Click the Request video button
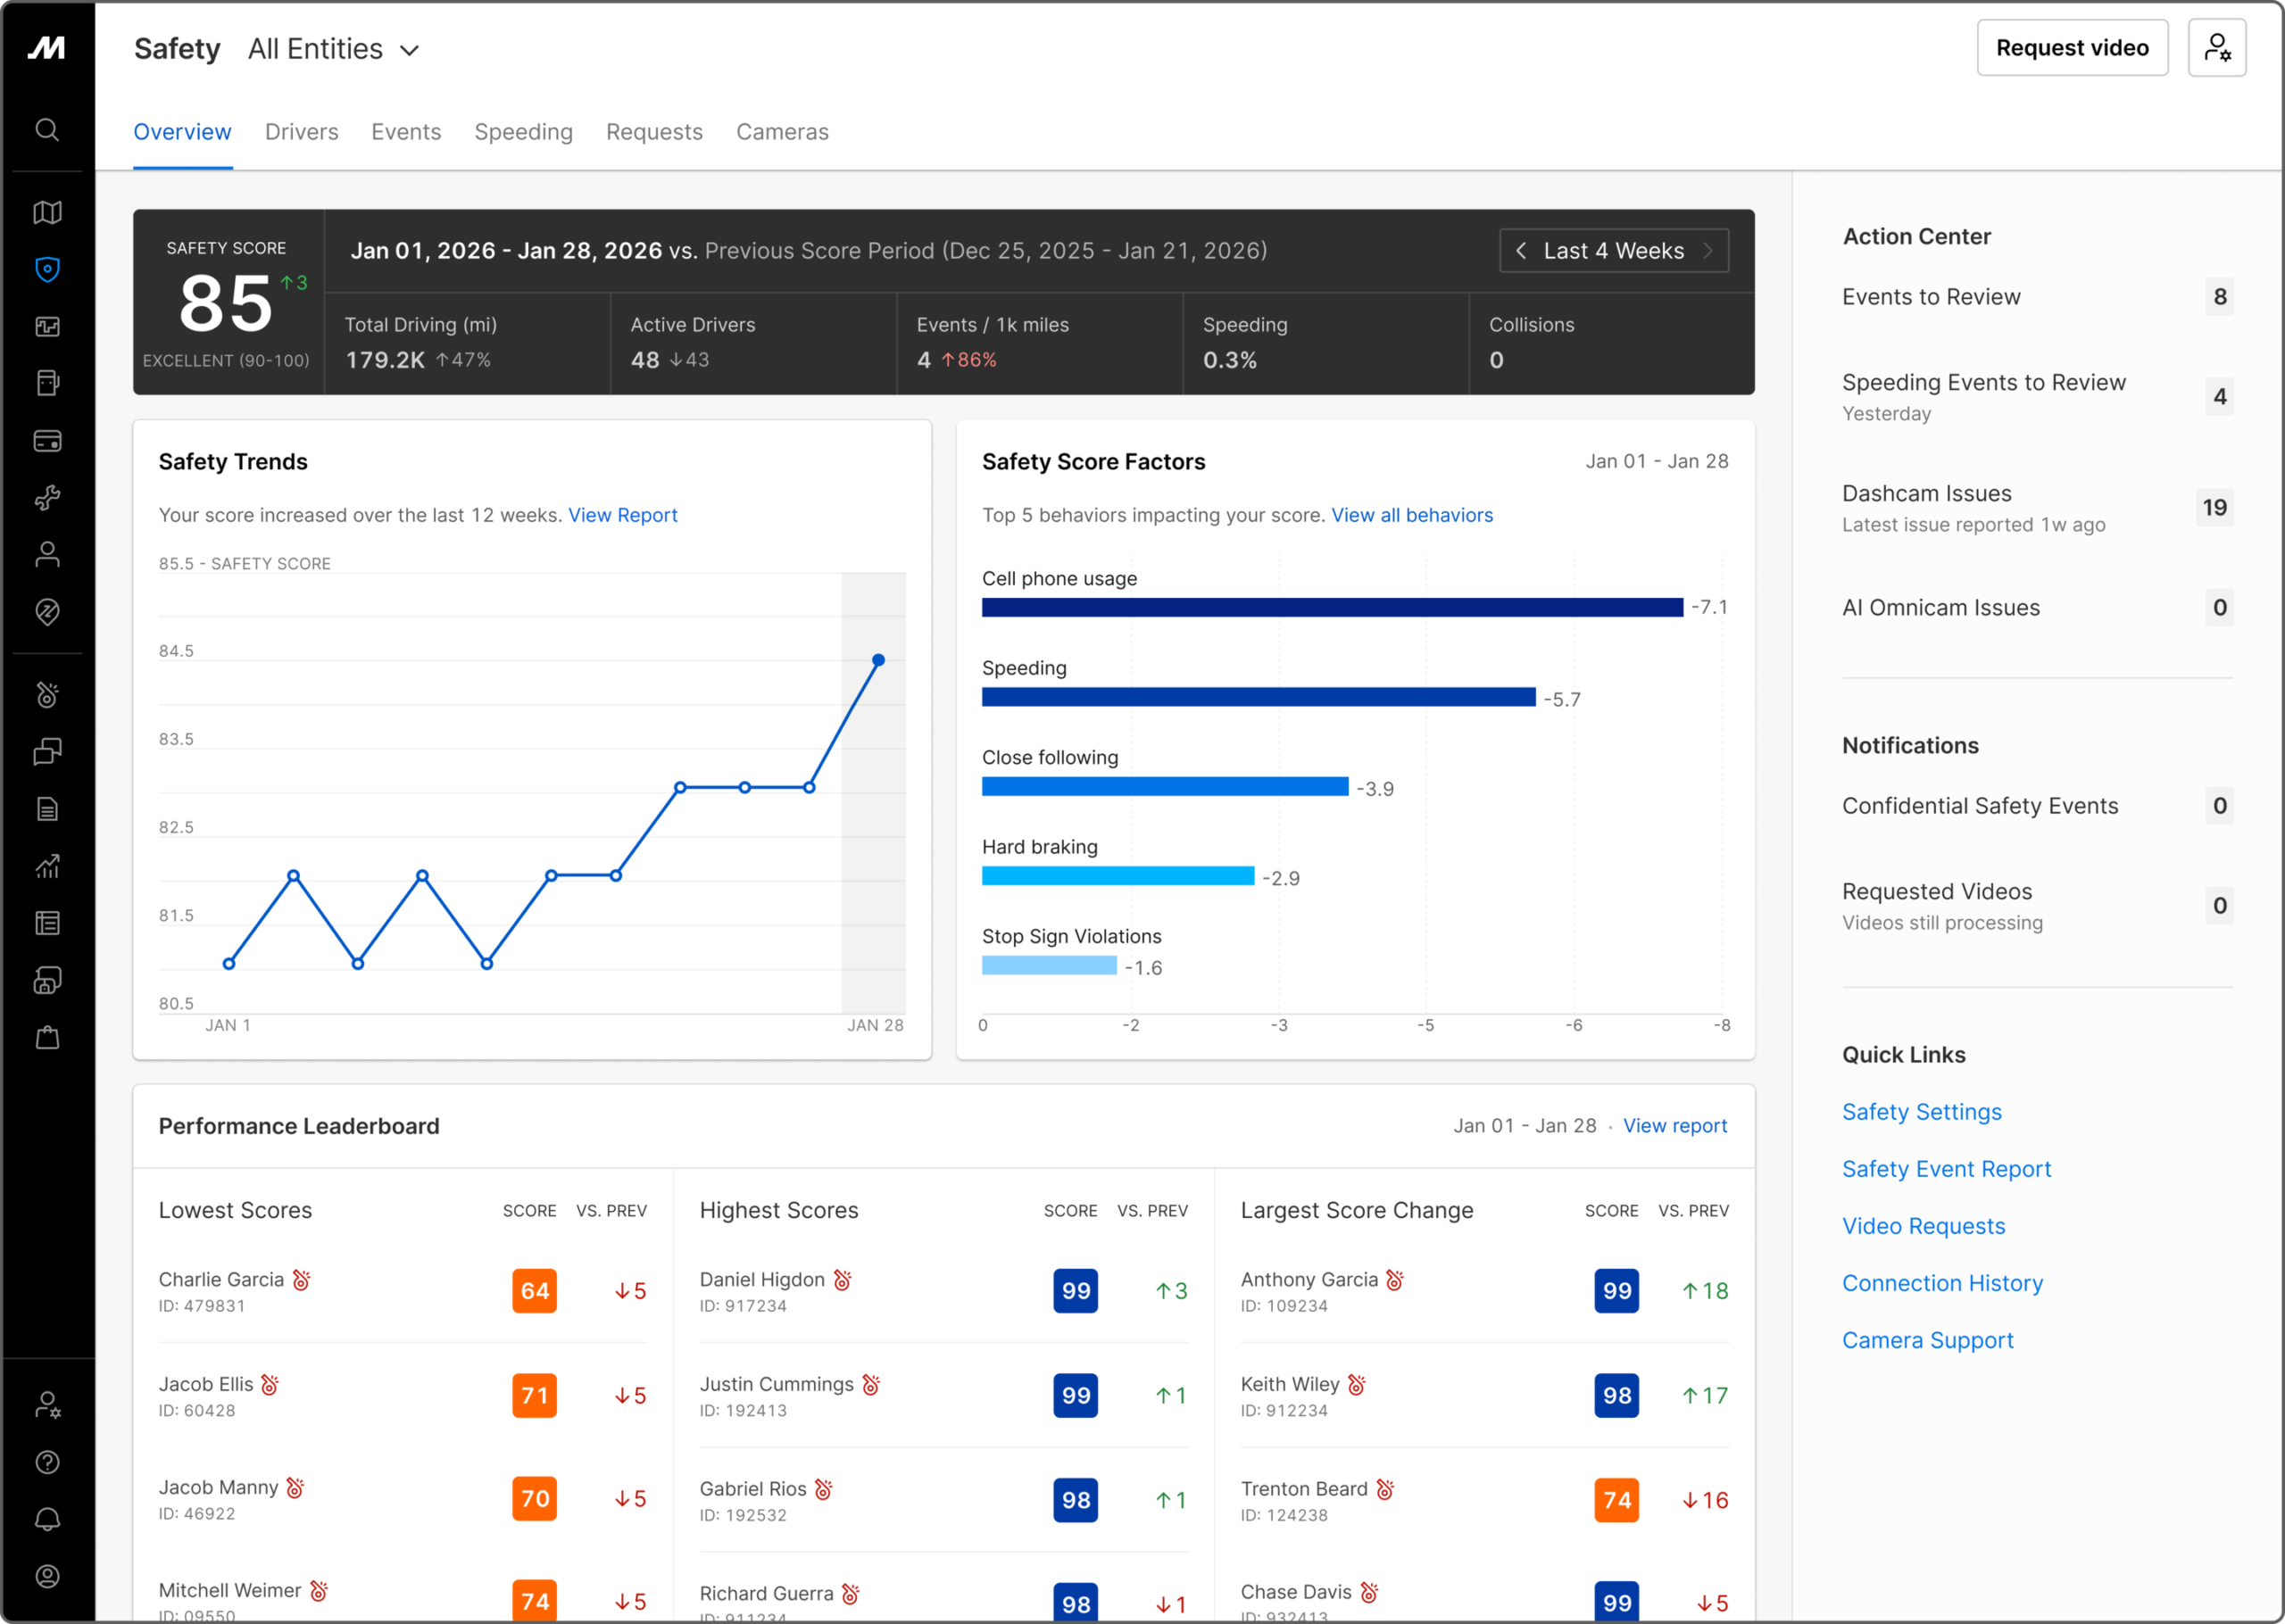This screenshot has height=1624, width=2285. coord(2072,47)
